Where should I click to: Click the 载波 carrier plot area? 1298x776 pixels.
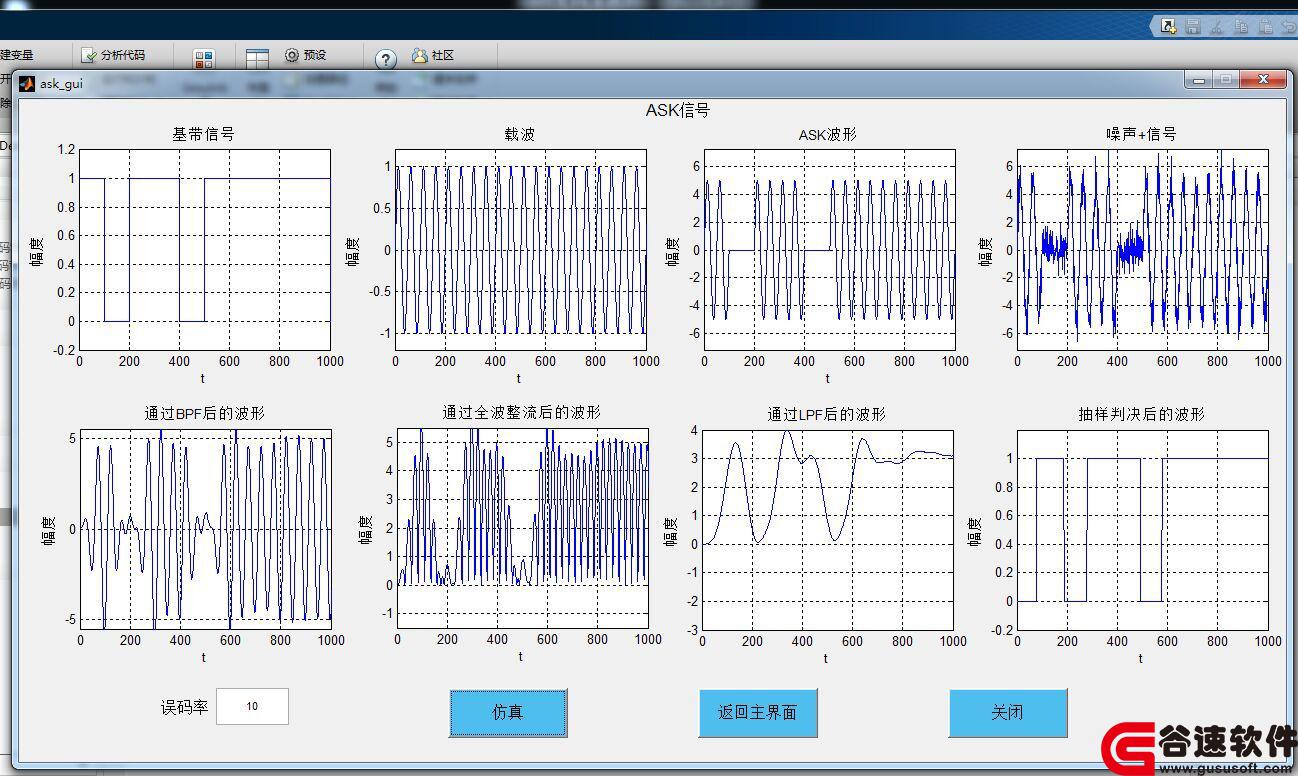520,250
